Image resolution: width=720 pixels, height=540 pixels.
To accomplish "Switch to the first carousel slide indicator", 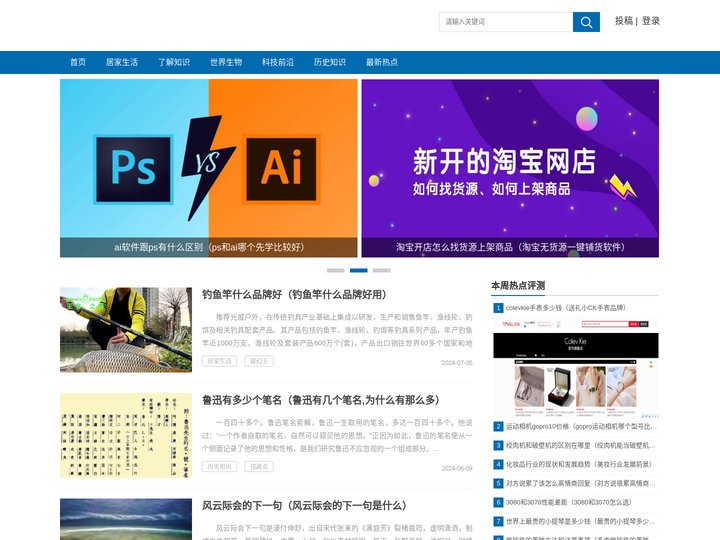I will click(x=336, y=270).
